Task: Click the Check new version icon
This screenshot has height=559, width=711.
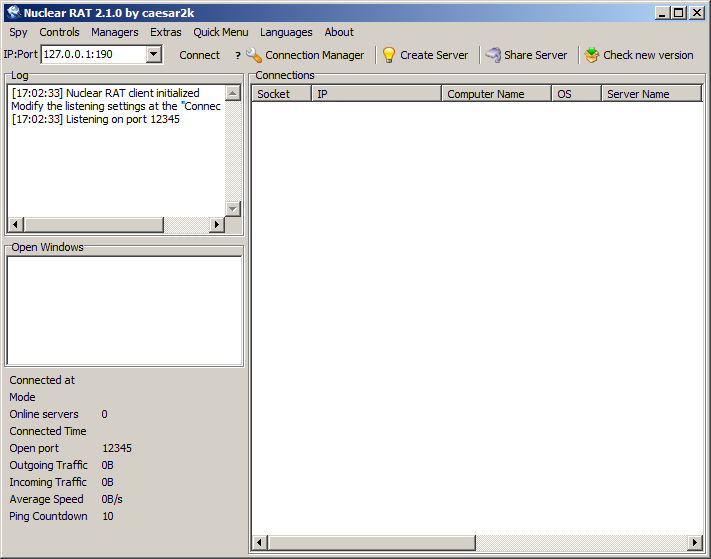Action: pyautogui.click(x=592, y=55)
